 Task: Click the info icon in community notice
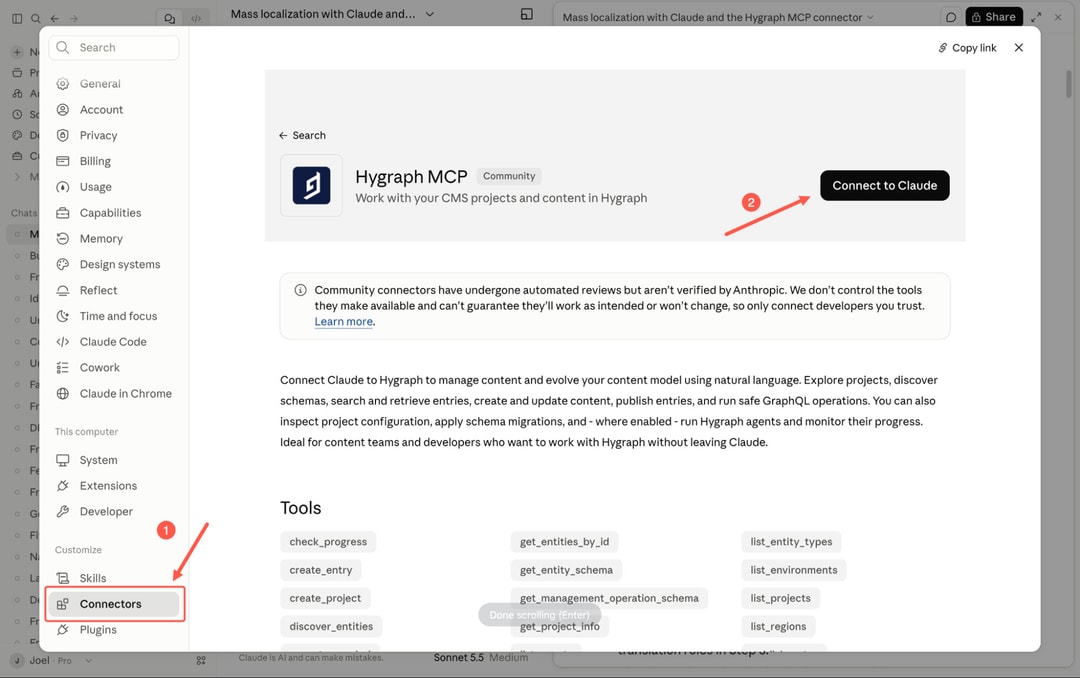pyautogui.click(x=300, y=290)
